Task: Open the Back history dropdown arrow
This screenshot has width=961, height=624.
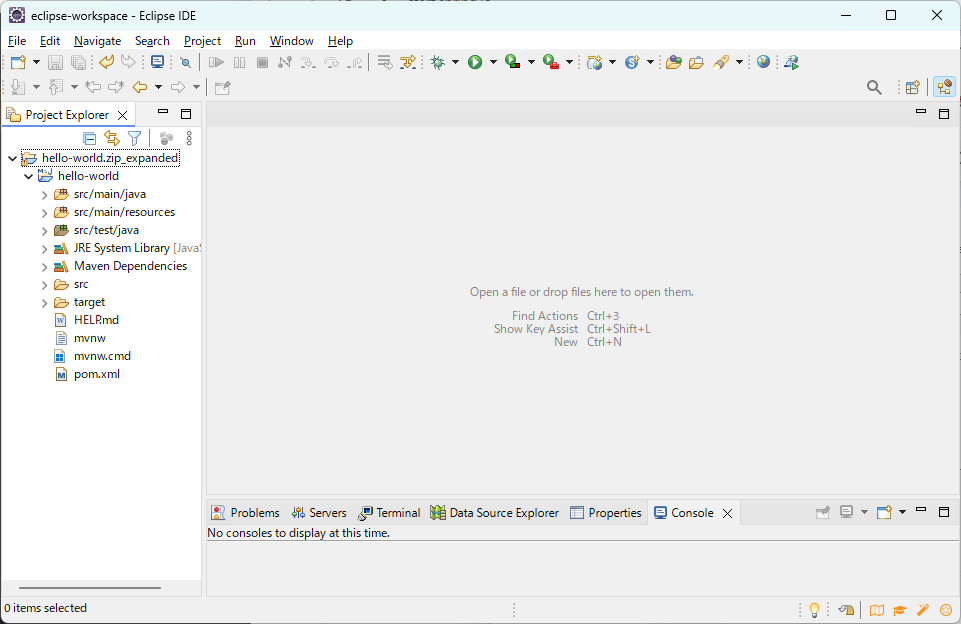Action: tap(158, 87)
